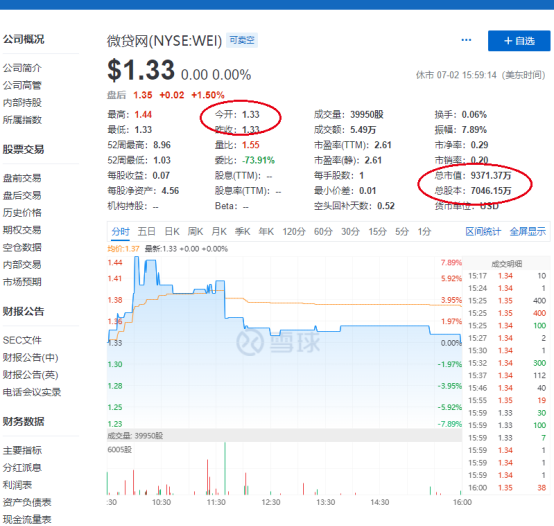
Task: Switch to the 30分 chart tab
Action: (350, 232)
